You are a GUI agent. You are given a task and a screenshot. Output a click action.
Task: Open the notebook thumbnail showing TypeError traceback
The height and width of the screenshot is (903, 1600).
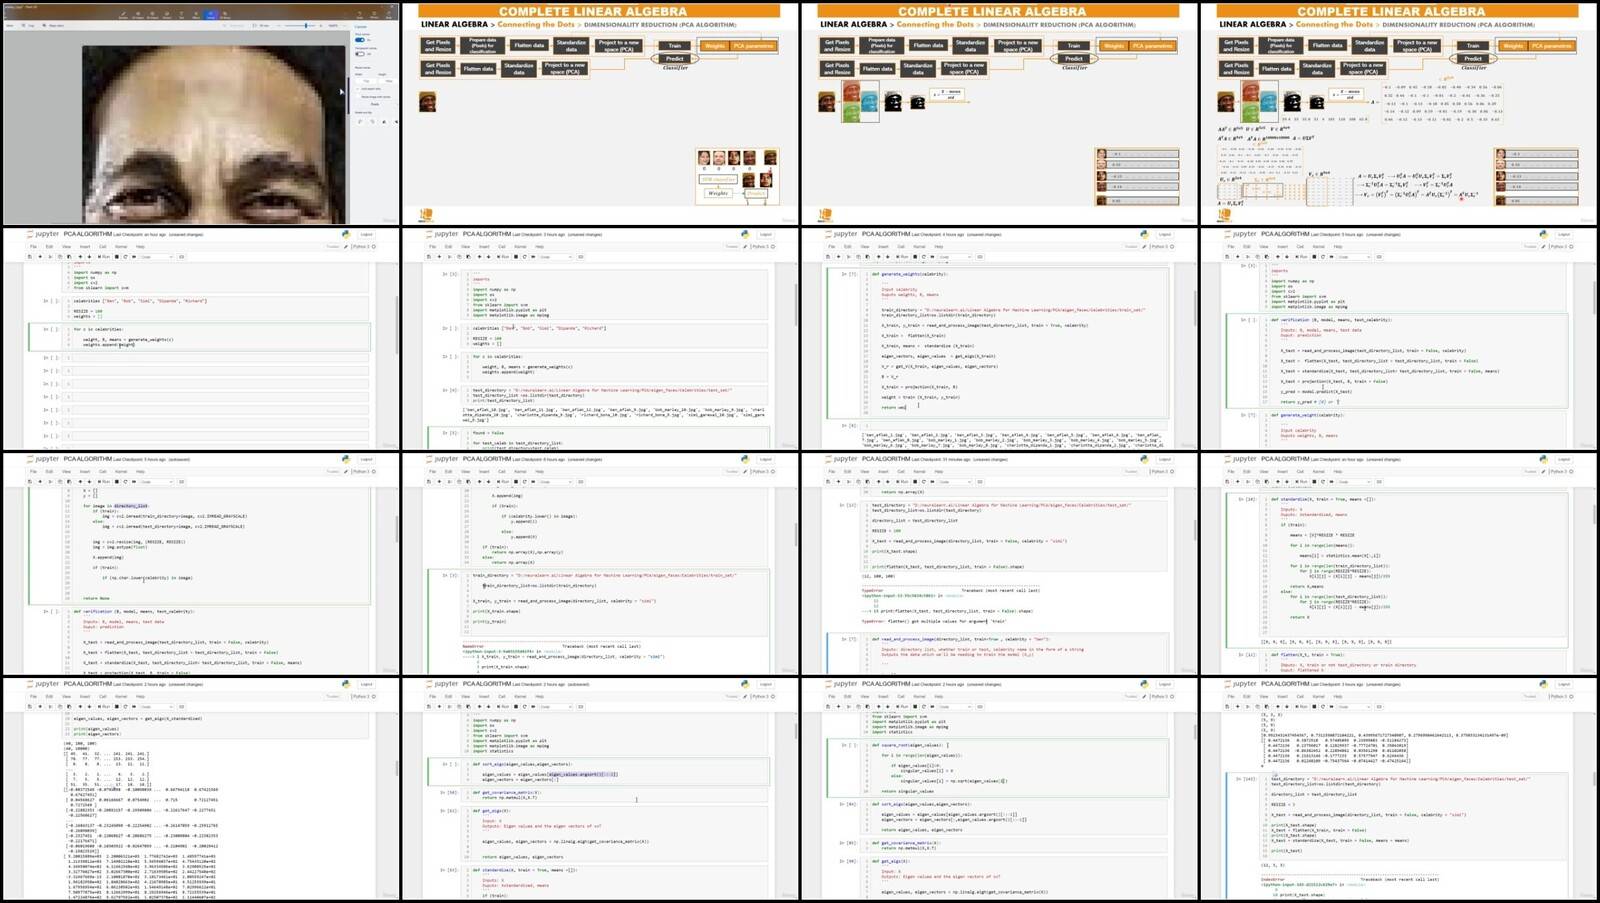click(x=999, y=564)
